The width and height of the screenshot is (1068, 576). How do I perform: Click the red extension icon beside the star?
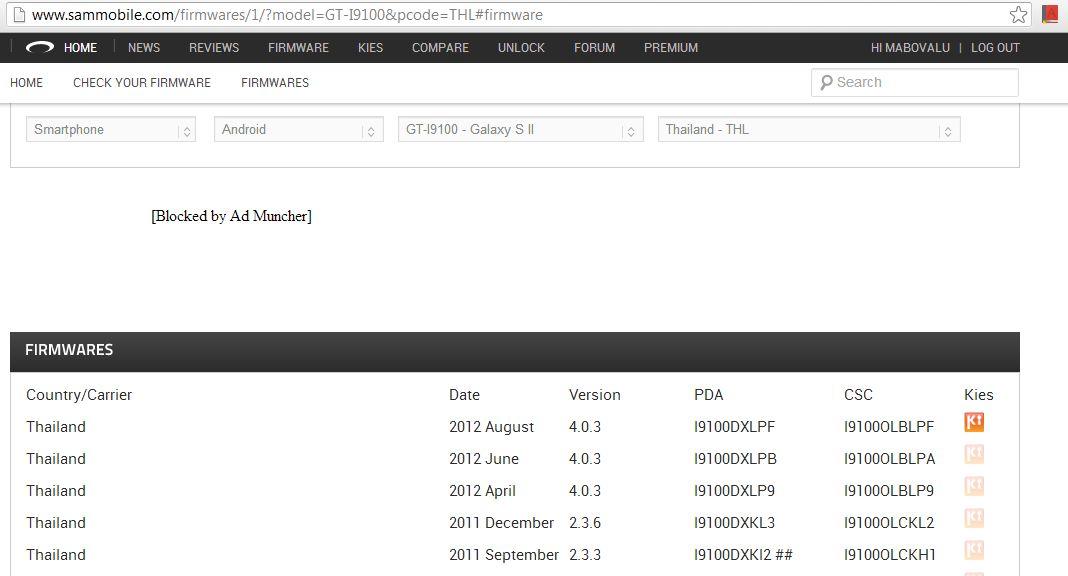point(1050,14)
